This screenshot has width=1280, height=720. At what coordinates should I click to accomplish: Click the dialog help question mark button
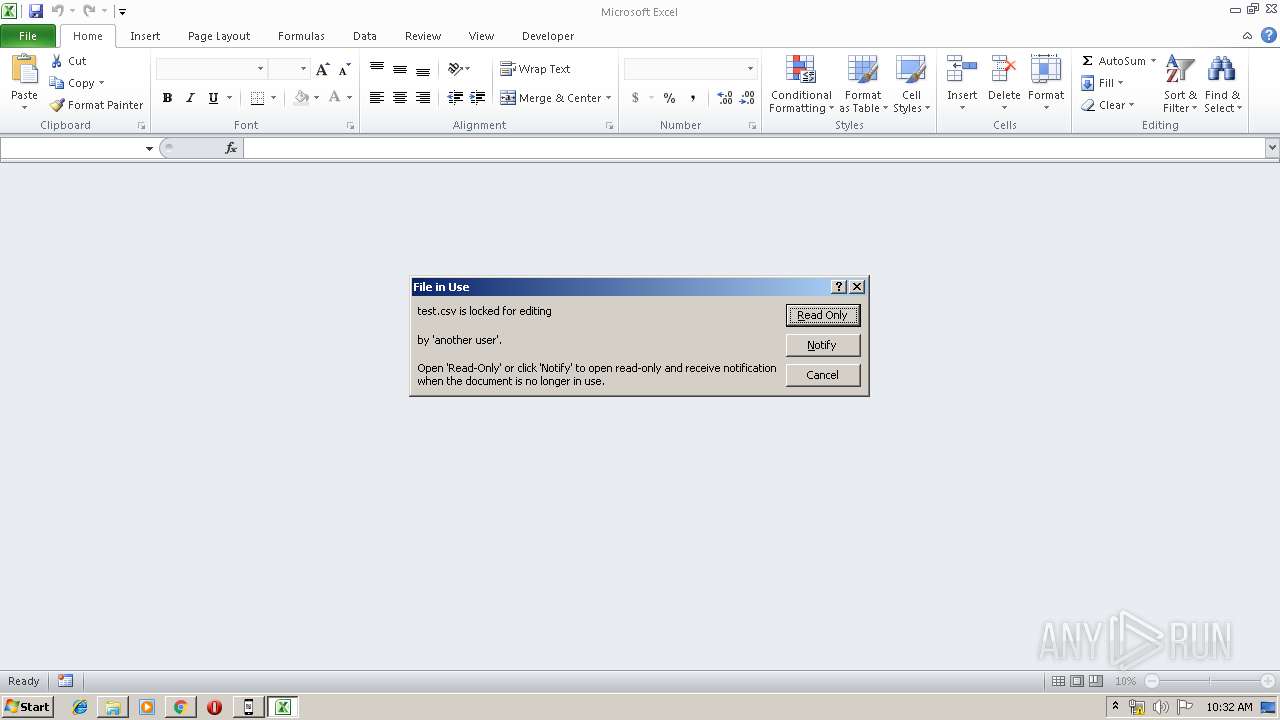[x=839, y=287]
